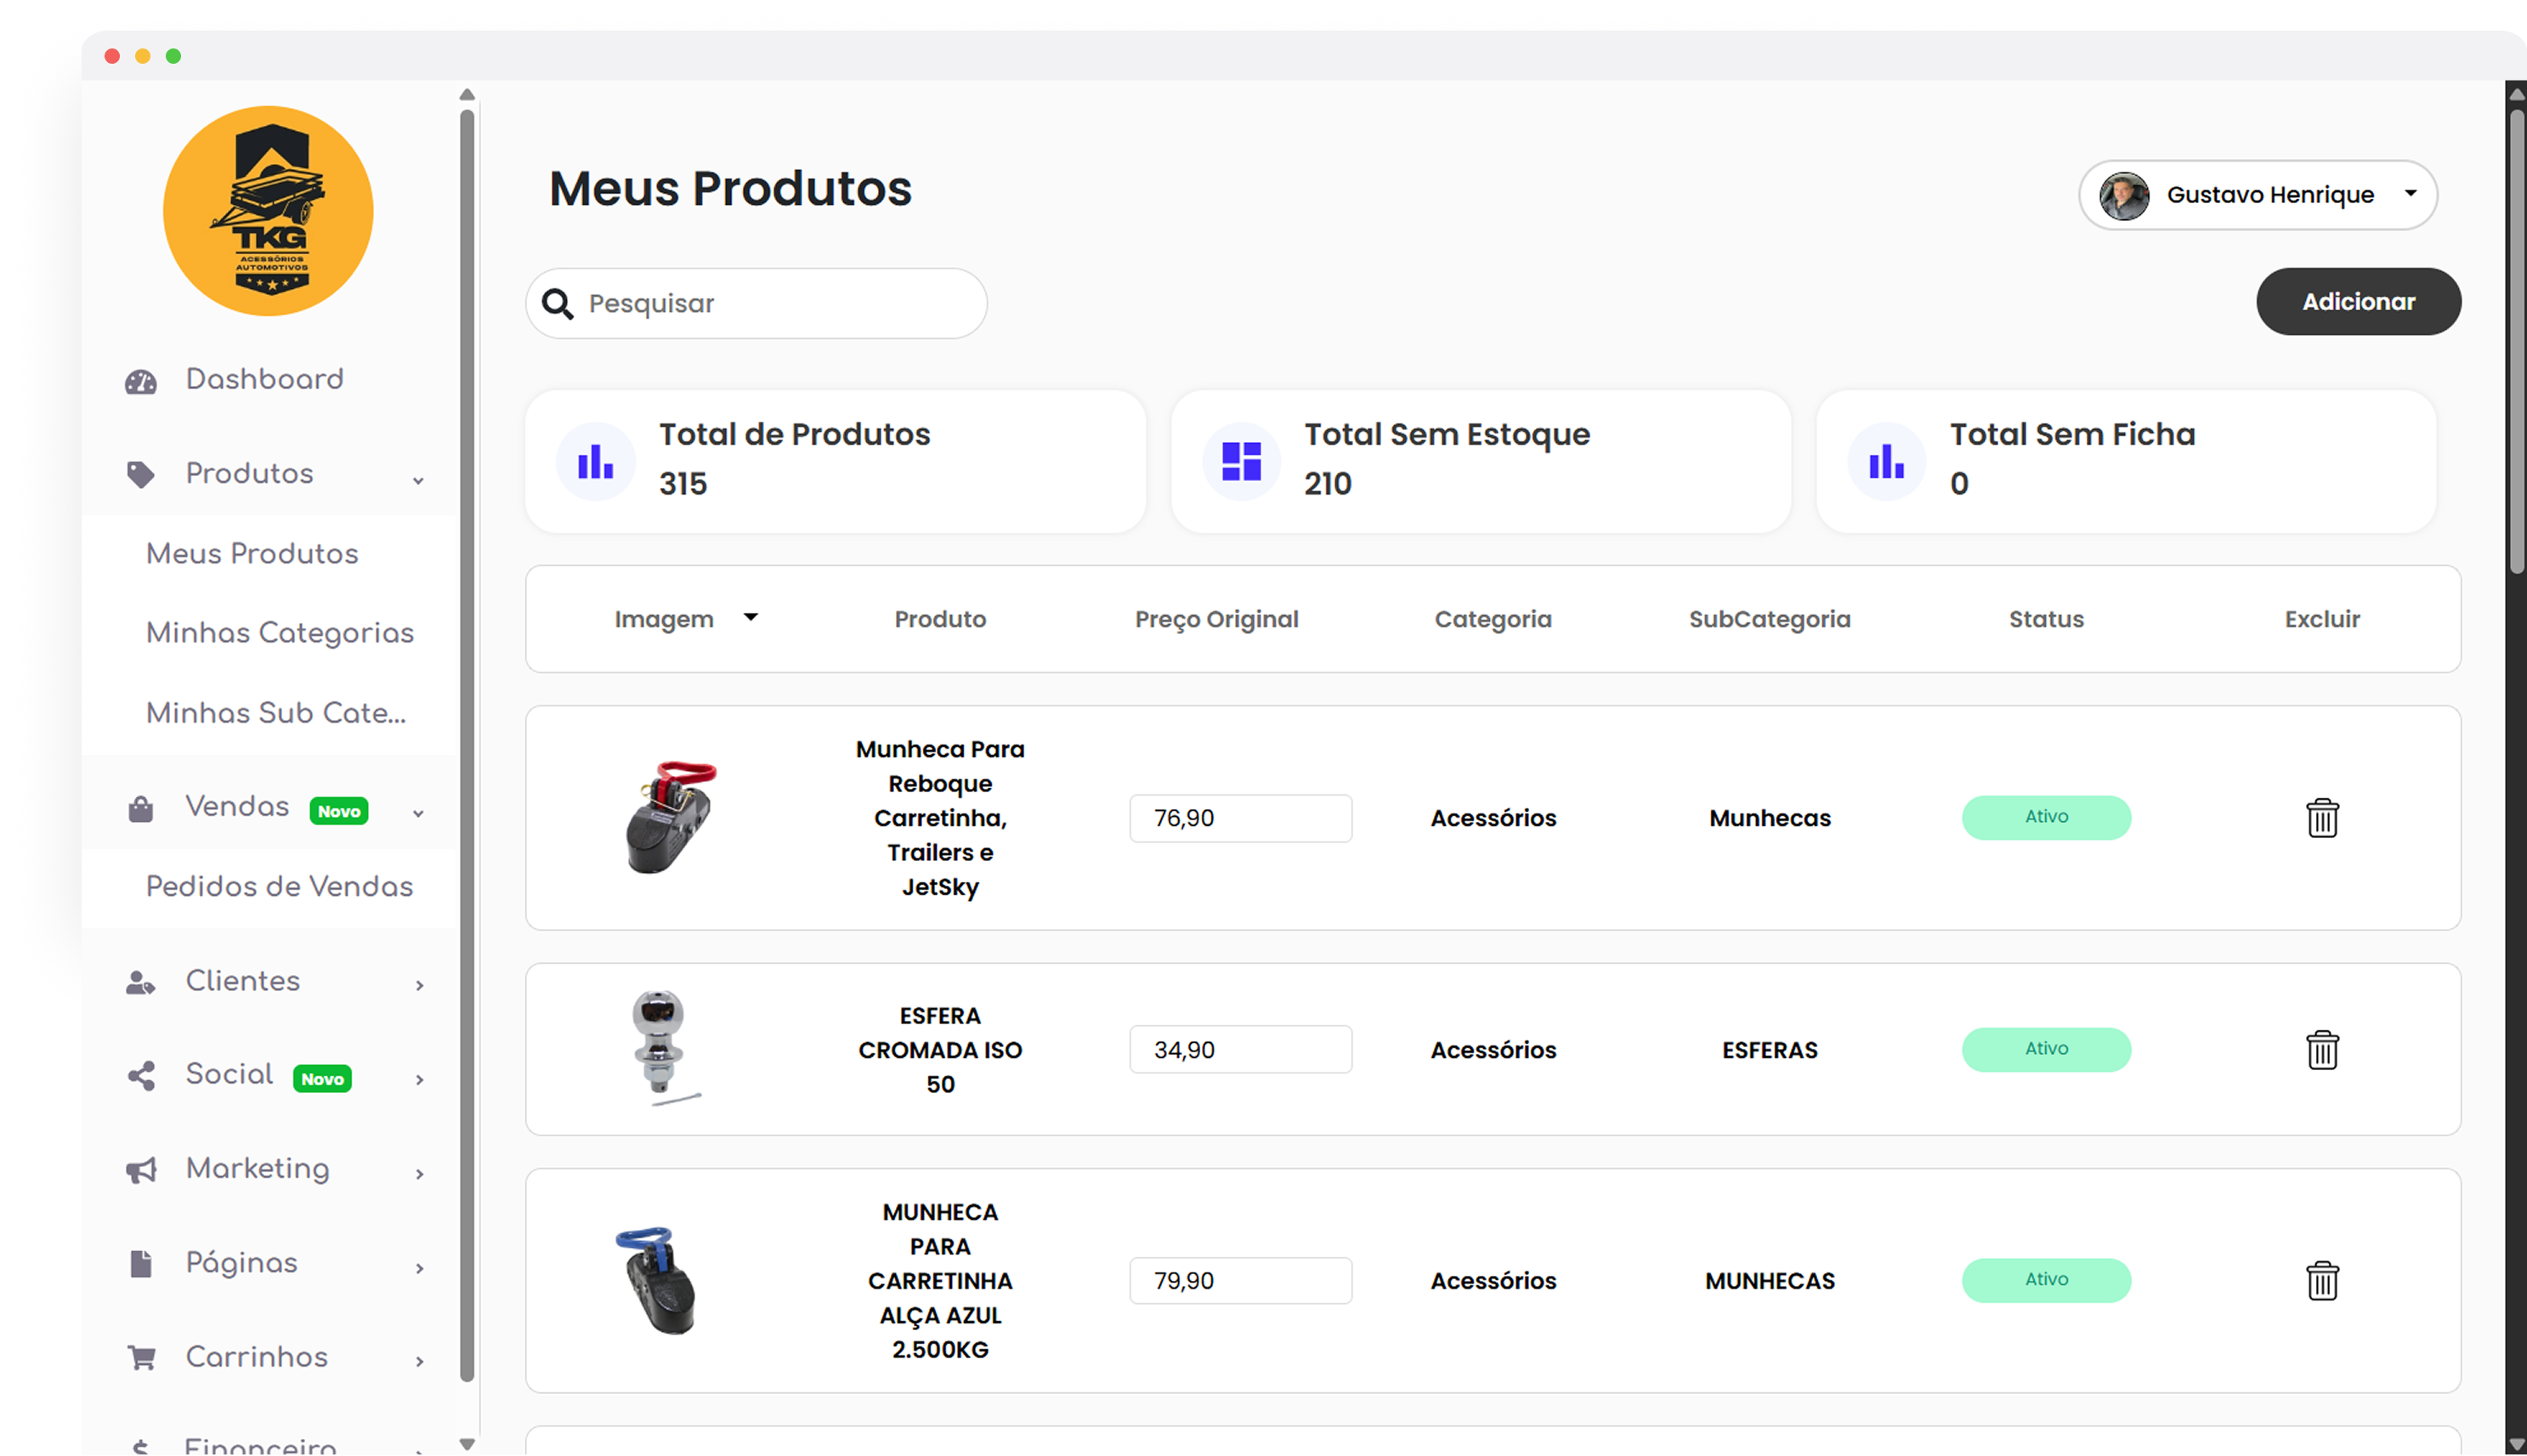Delete the Munheca Para Reboque product via trash icon
The height and width of the screenshot is (1456, 2527).
(x=2321, y=818)
